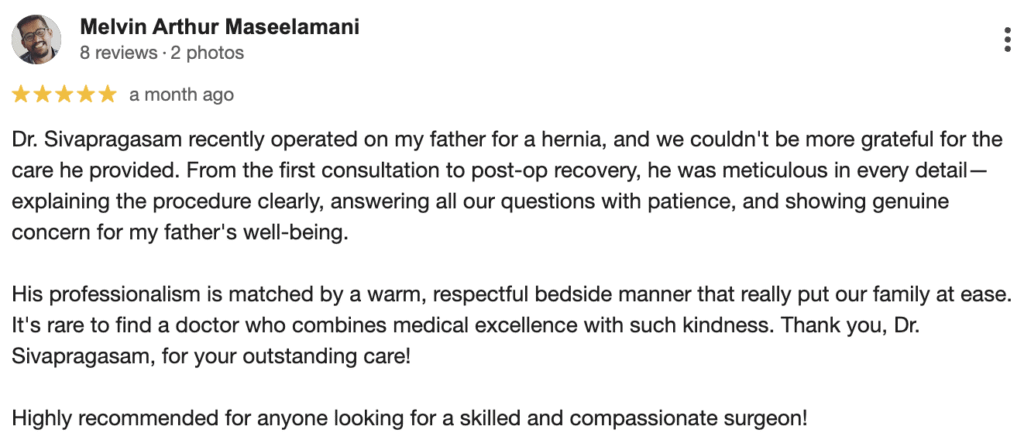Screen dimensions: 1024x440
Task: Open Melvin Arthur Maseelamani's profile name
Action: click(219, 27)
